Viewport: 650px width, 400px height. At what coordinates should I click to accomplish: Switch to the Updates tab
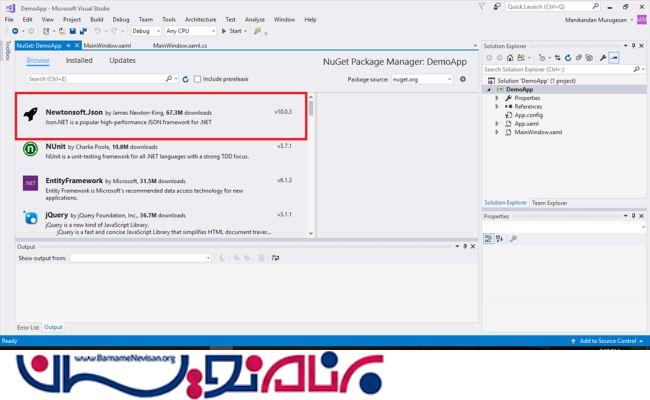coord(122,61)
